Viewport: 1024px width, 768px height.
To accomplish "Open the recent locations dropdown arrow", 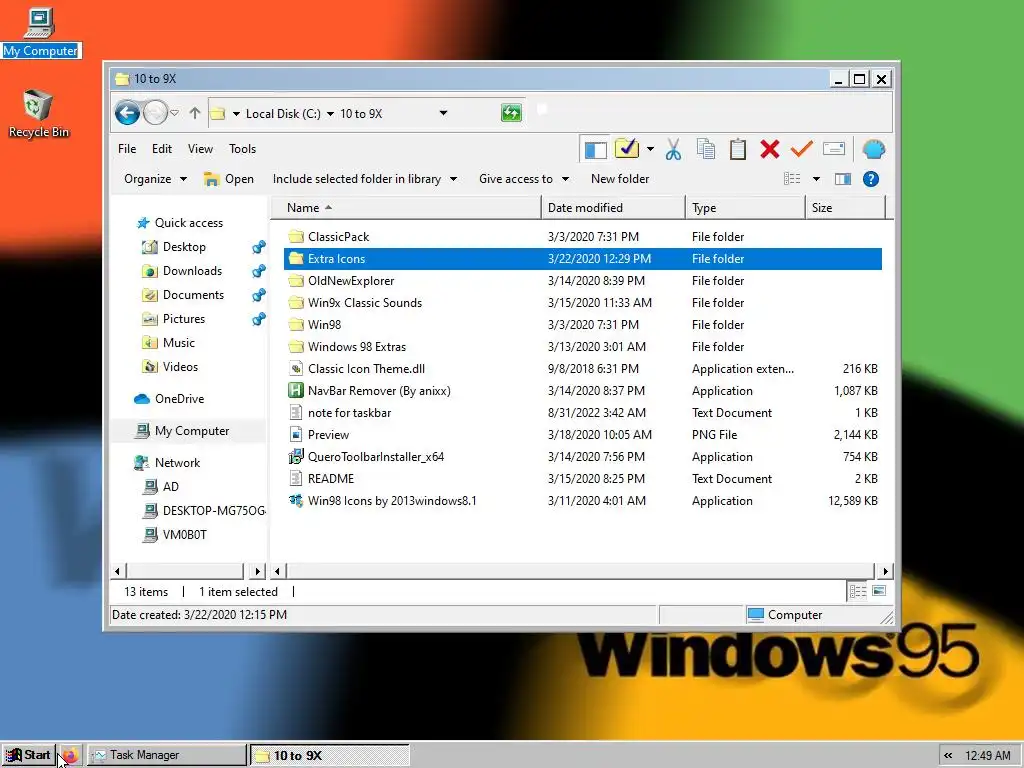I will coord(174,113).
